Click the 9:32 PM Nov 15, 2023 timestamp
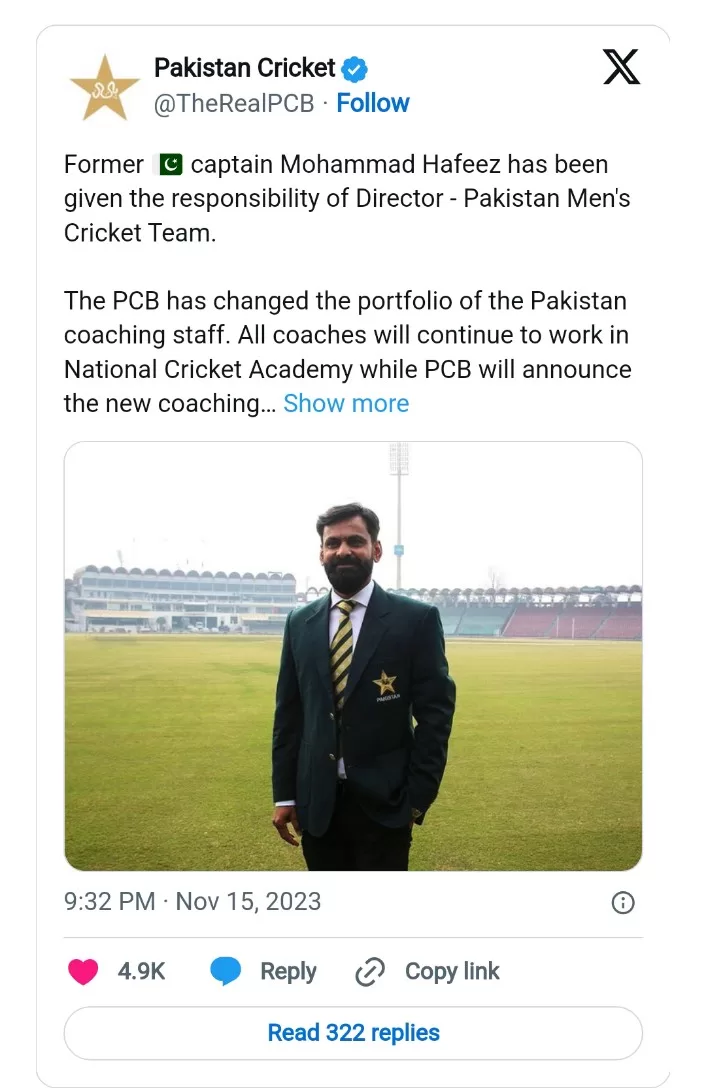This screenshot has width=706, height=1088. [192, 902]
